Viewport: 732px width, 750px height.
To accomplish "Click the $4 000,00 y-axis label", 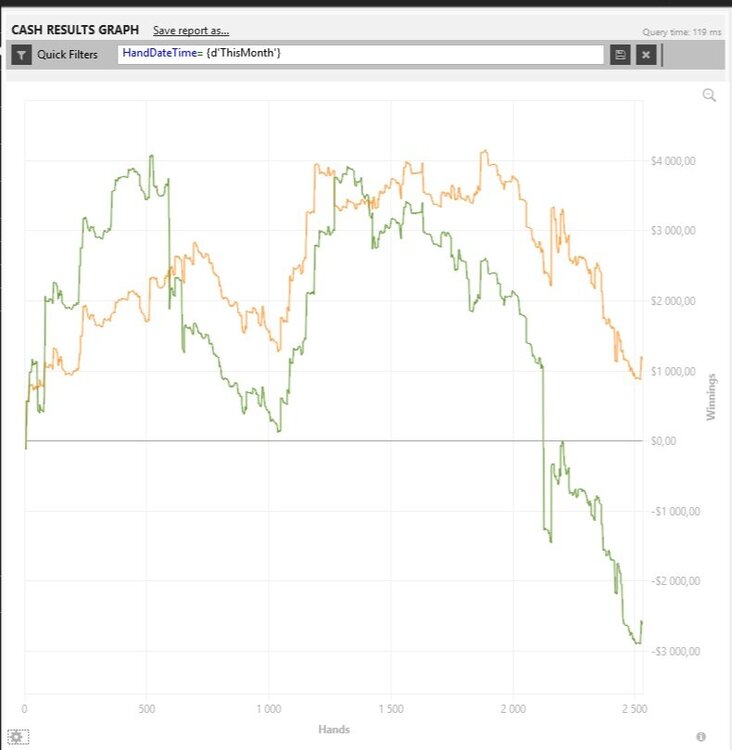I will click(677, 161).
